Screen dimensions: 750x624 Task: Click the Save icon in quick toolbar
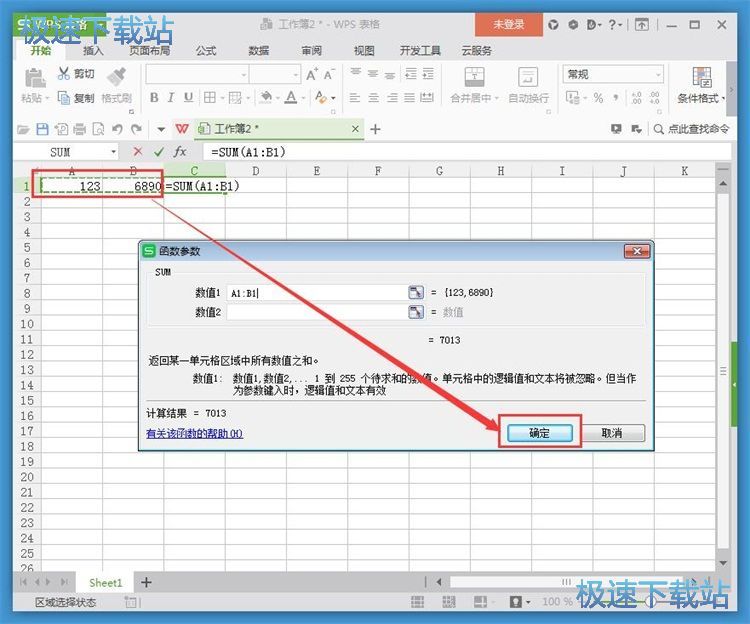(43, 129)
